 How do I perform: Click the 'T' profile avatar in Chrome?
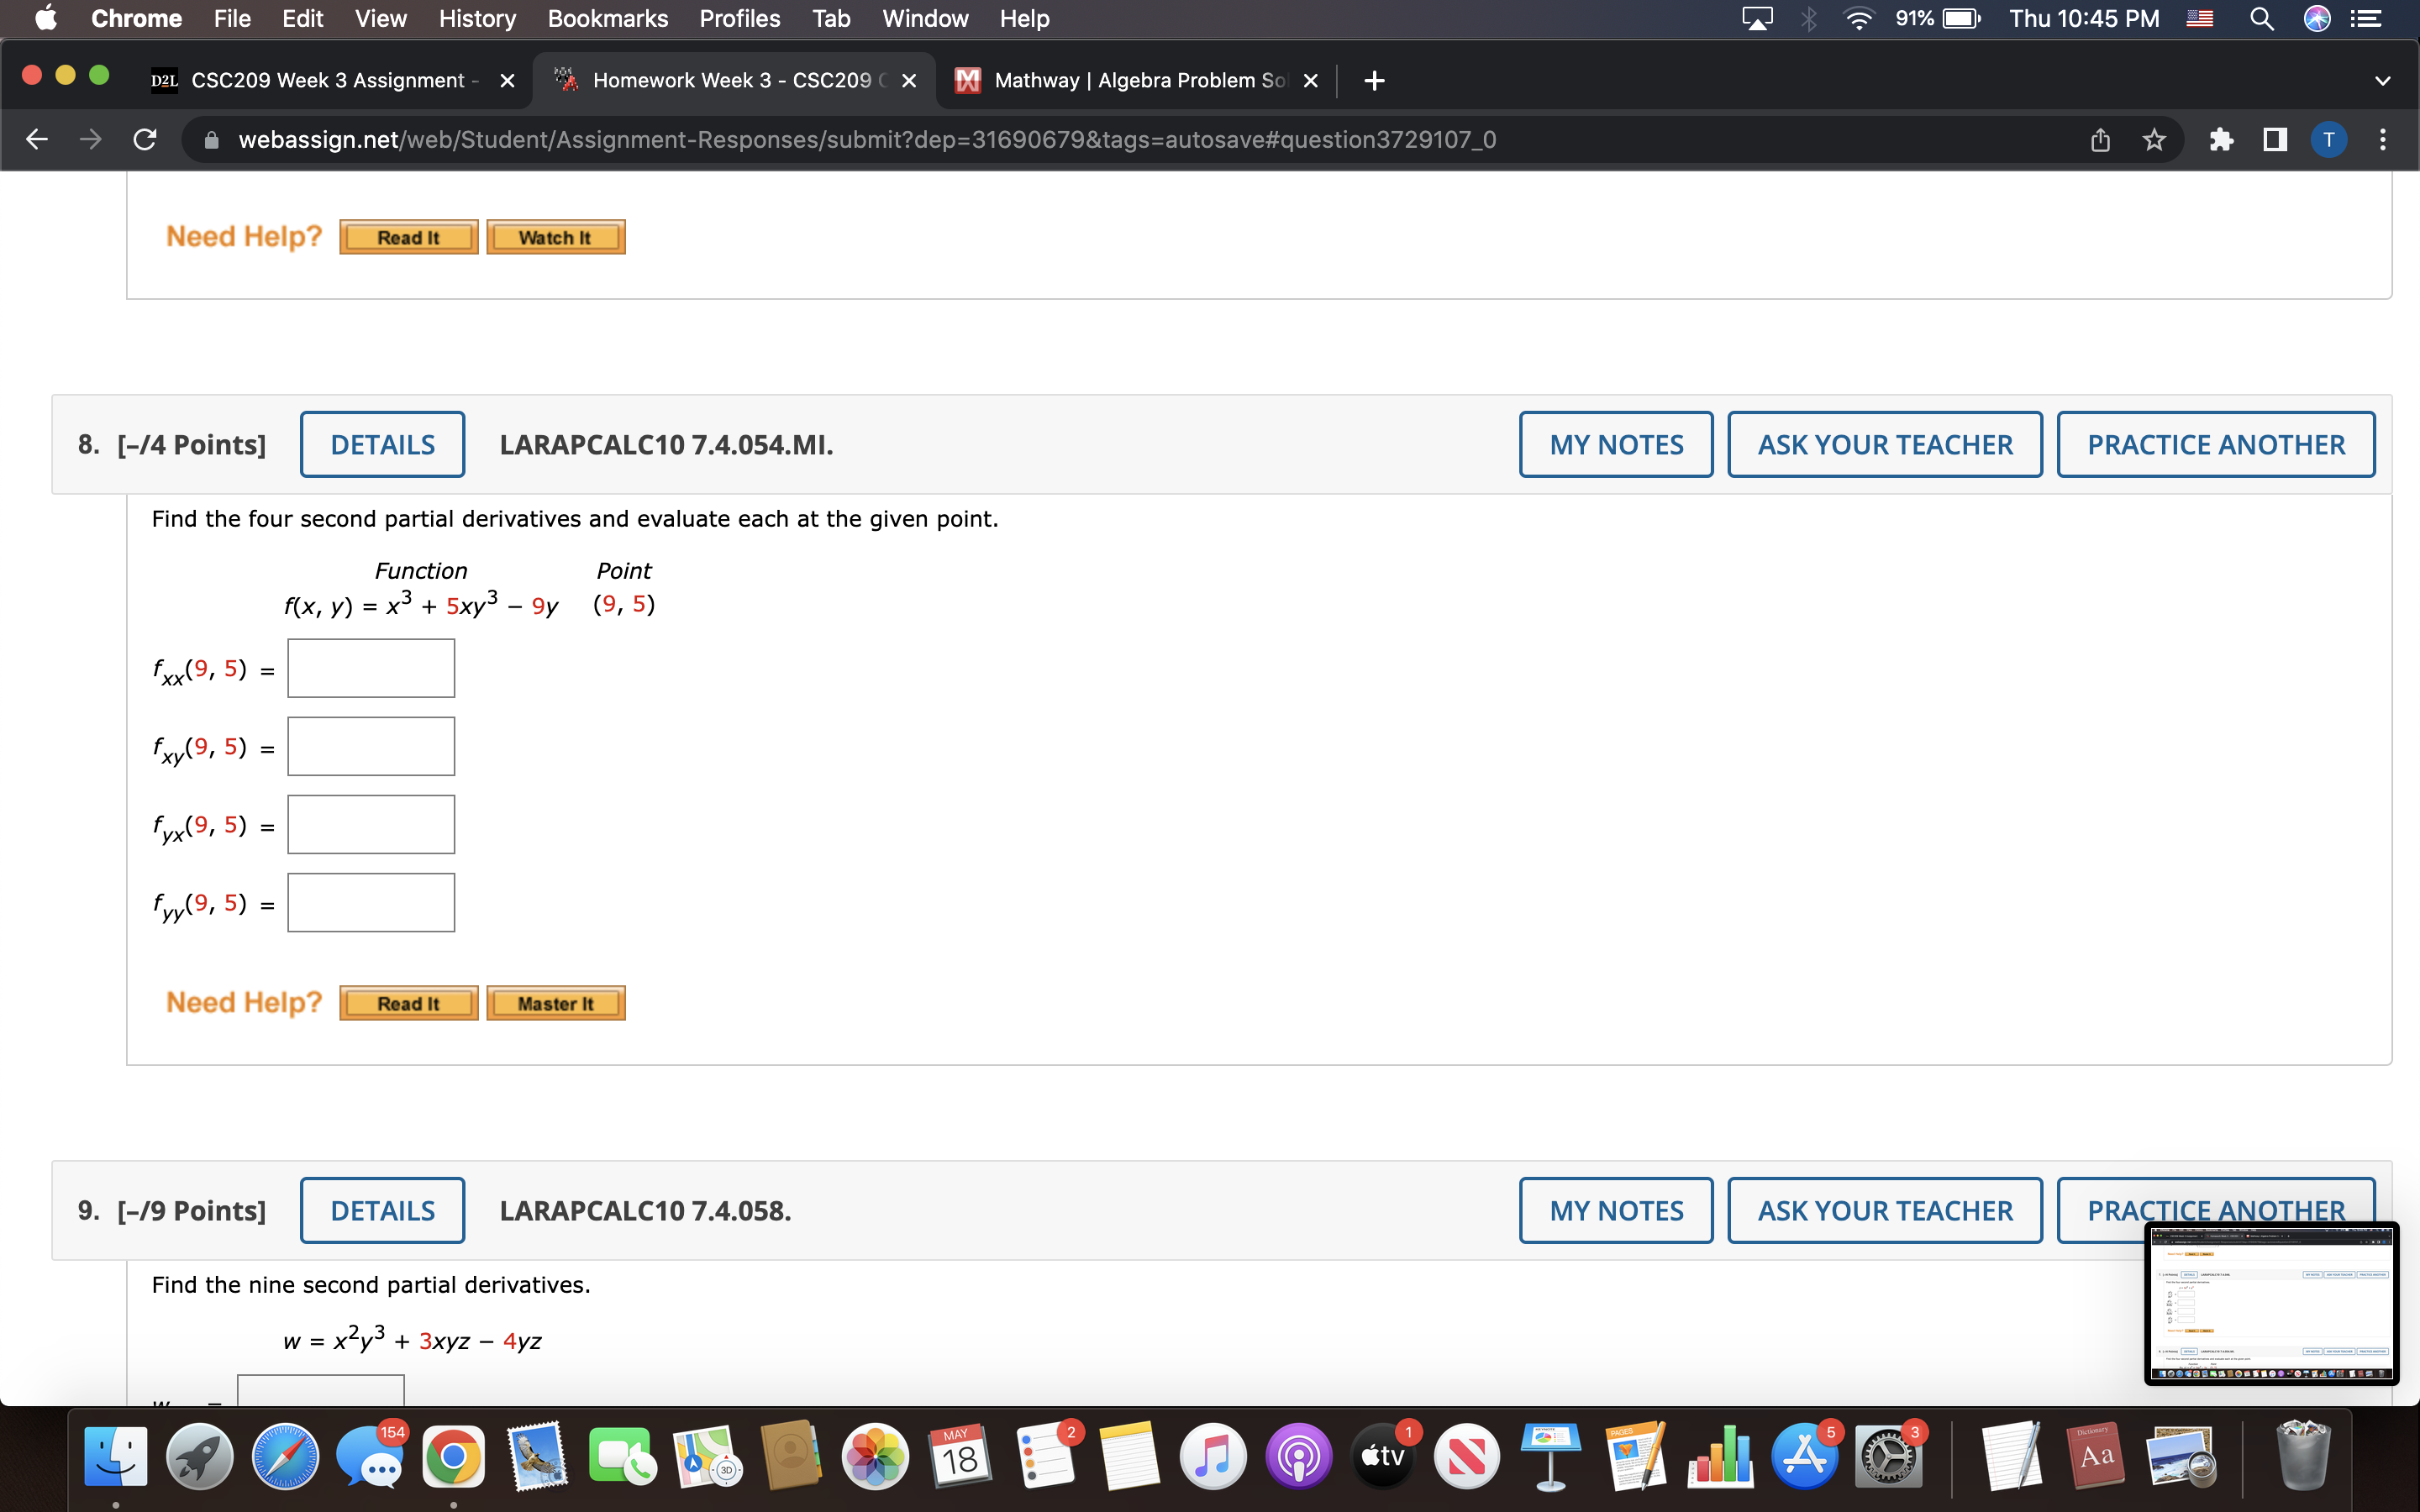coord(2330,139)
